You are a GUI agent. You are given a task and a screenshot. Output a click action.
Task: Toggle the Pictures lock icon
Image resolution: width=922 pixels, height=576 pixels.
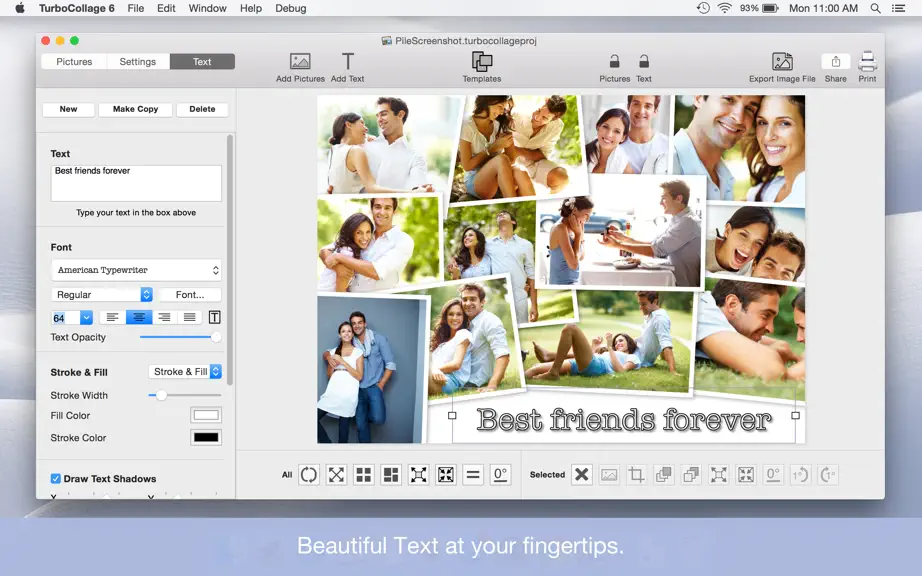[x=614, y=61]
